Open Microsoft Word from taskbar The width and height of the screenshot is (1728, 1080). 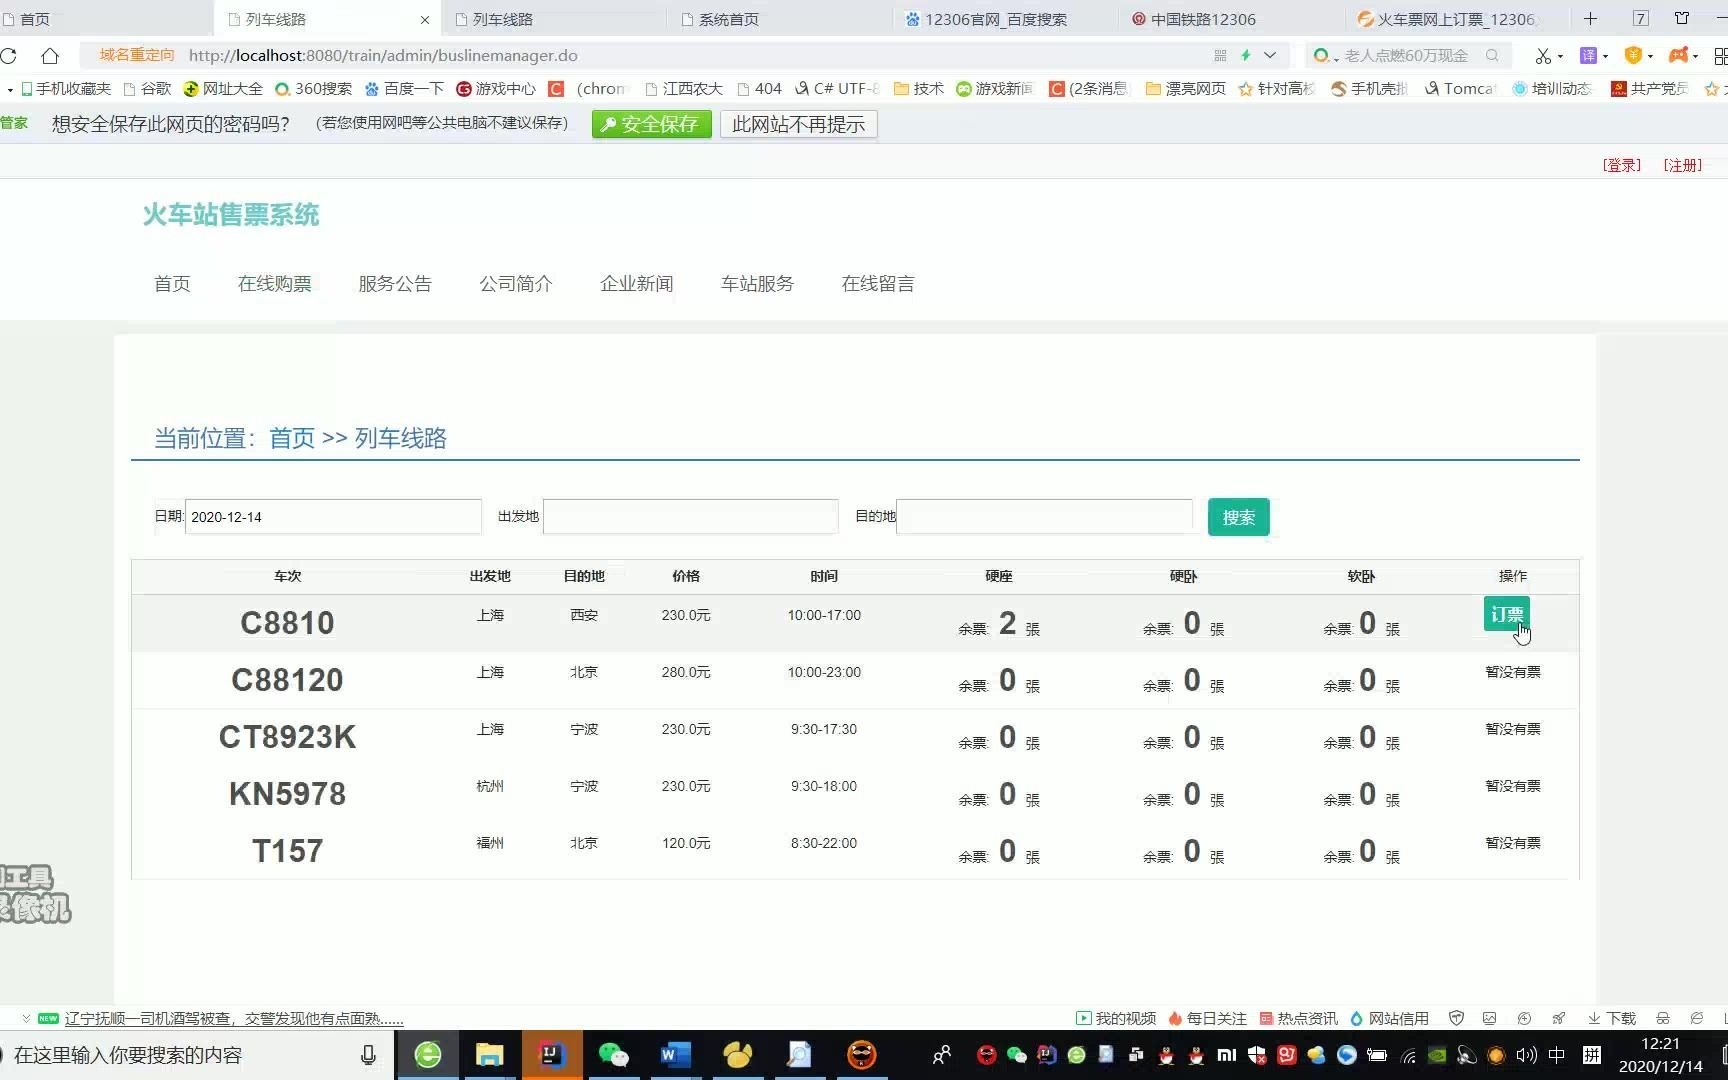tap(675, 1055)
